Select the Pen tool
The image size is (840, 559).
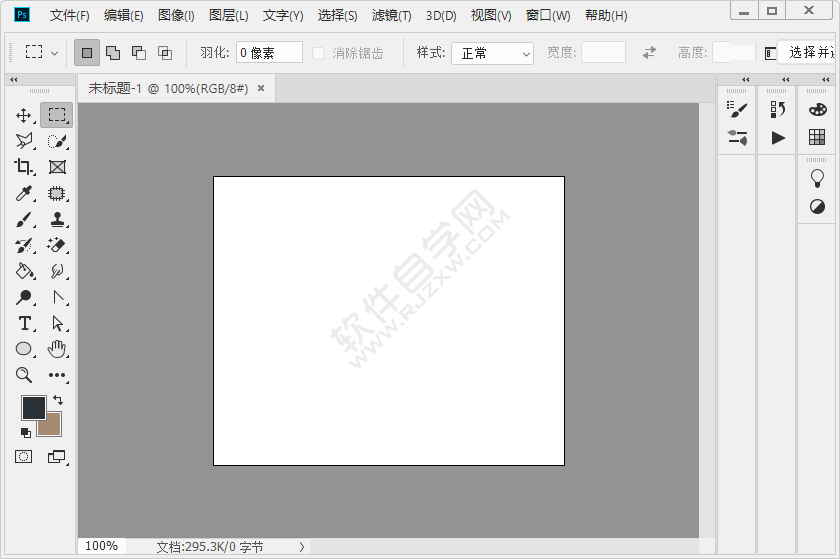coord(58,297)
